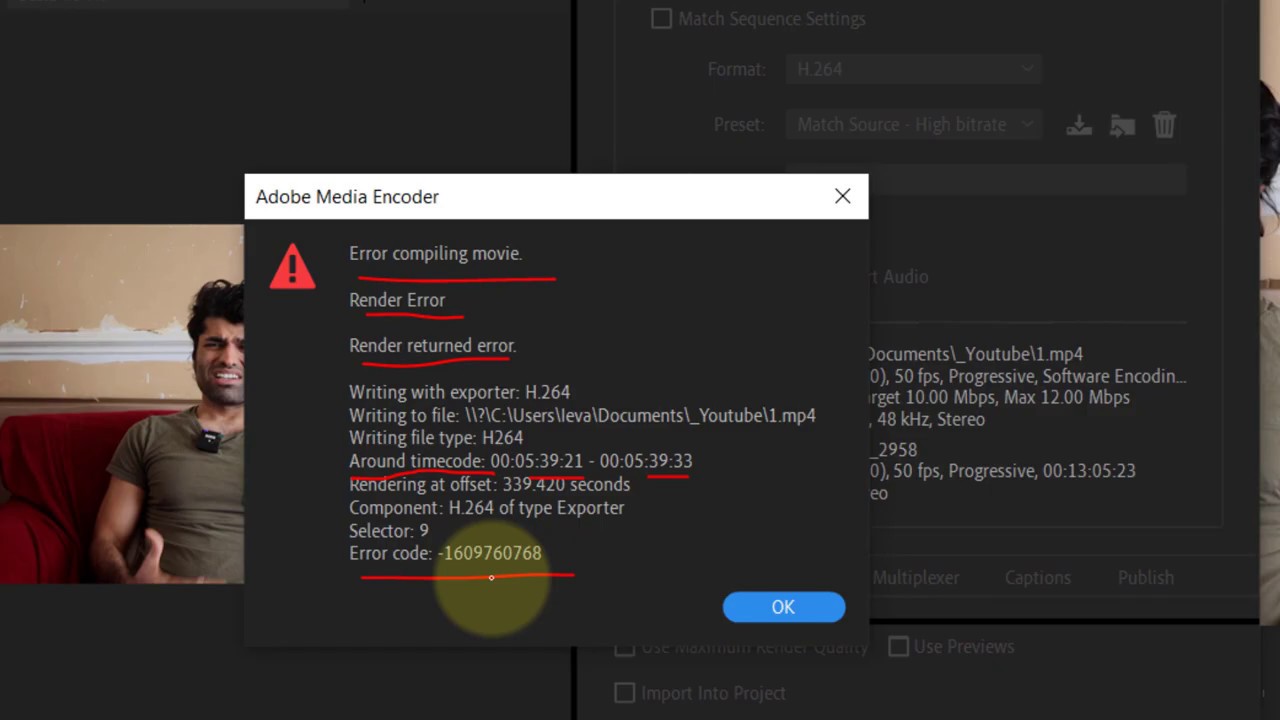Click the 'Render returned error.' text
The width and height of the screenshot is (1280, 720).
(432, 345)
